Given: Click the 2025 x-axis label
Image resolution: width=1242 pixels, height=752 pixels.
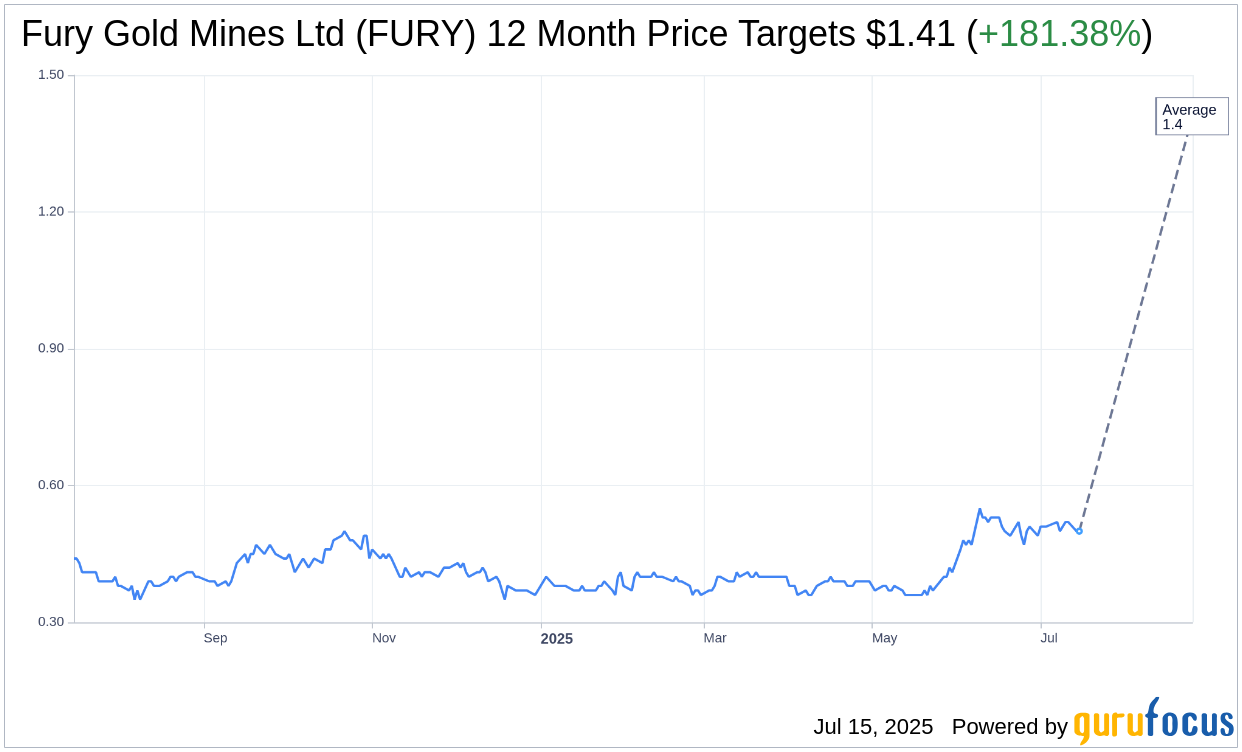Looking at the screenshot, I should (x=557, y=638).
